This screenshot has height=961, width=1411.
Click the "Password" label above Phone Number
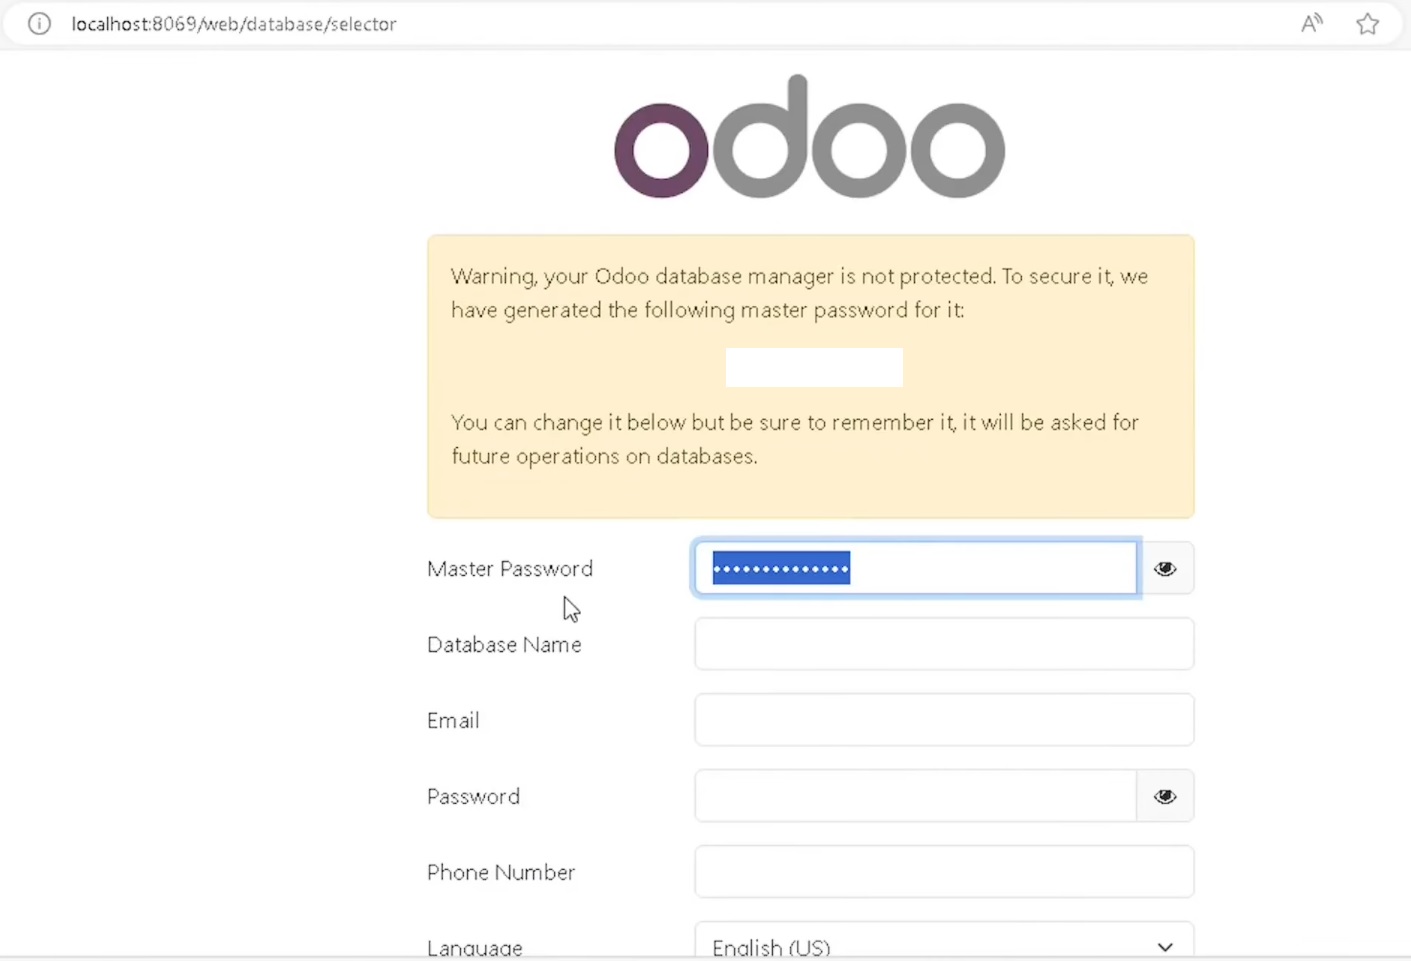coord(473,797)
